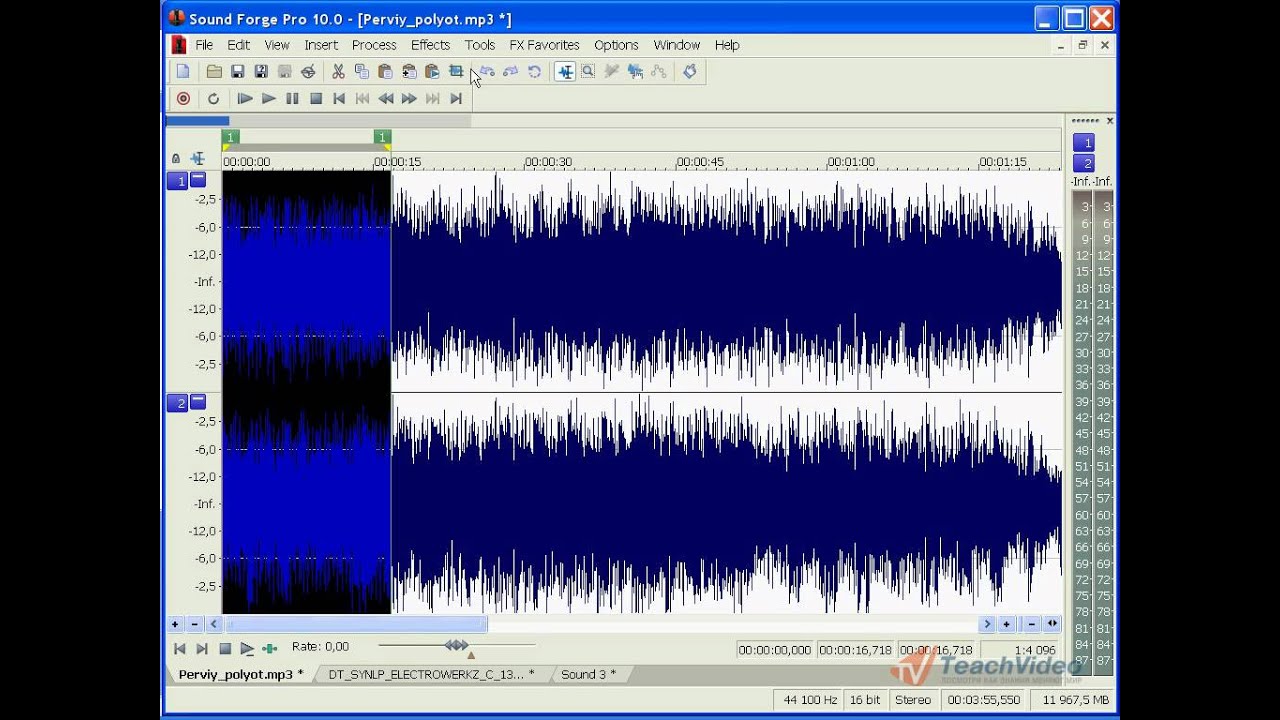Pause playback in transport toolbar
Screen dimensions: 1280x720
[x=292, y=98]
